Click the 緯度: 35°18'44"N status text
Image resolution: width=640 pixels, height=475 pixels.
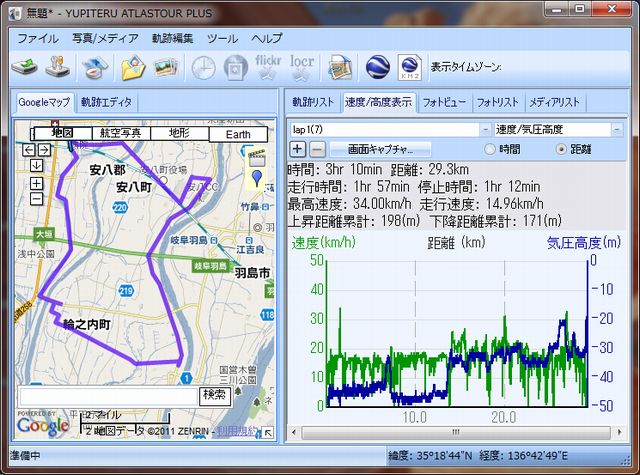430,456
